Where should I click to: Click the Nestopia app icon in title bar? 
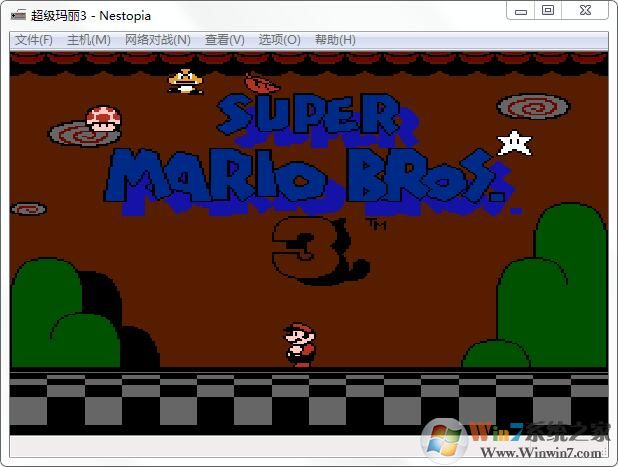pyautogui.click(x=18, y=15)
